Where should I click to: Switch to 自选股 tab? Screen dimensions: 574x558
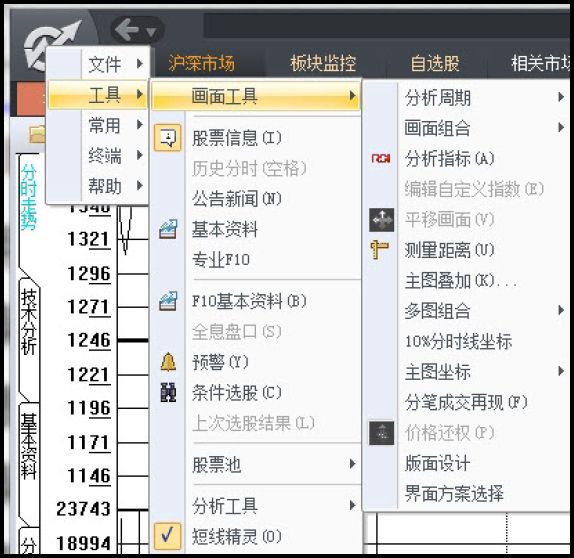click(x=435, y=63)
